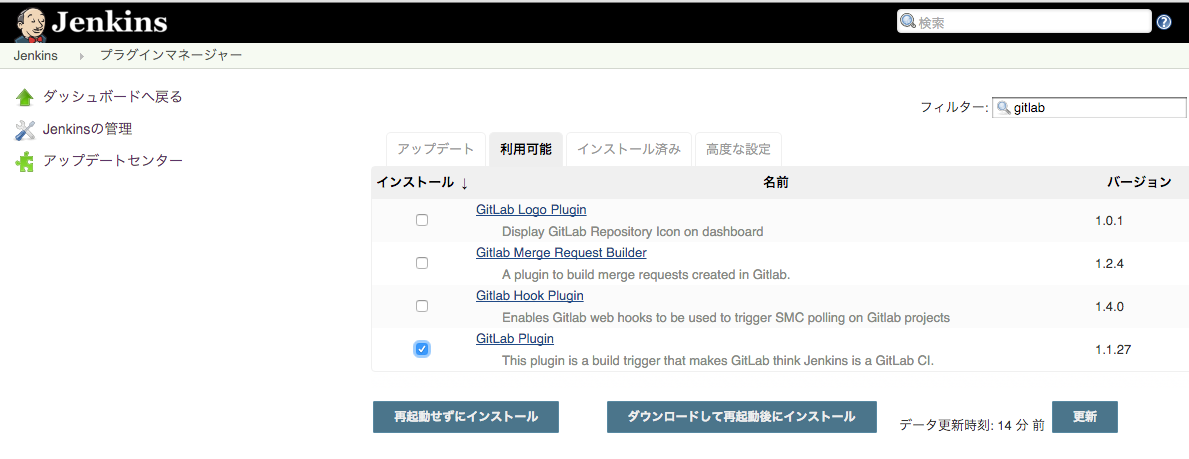Click the Jenkins title text in header
The image size is (1189, 459).
click(x=109, y=22)
